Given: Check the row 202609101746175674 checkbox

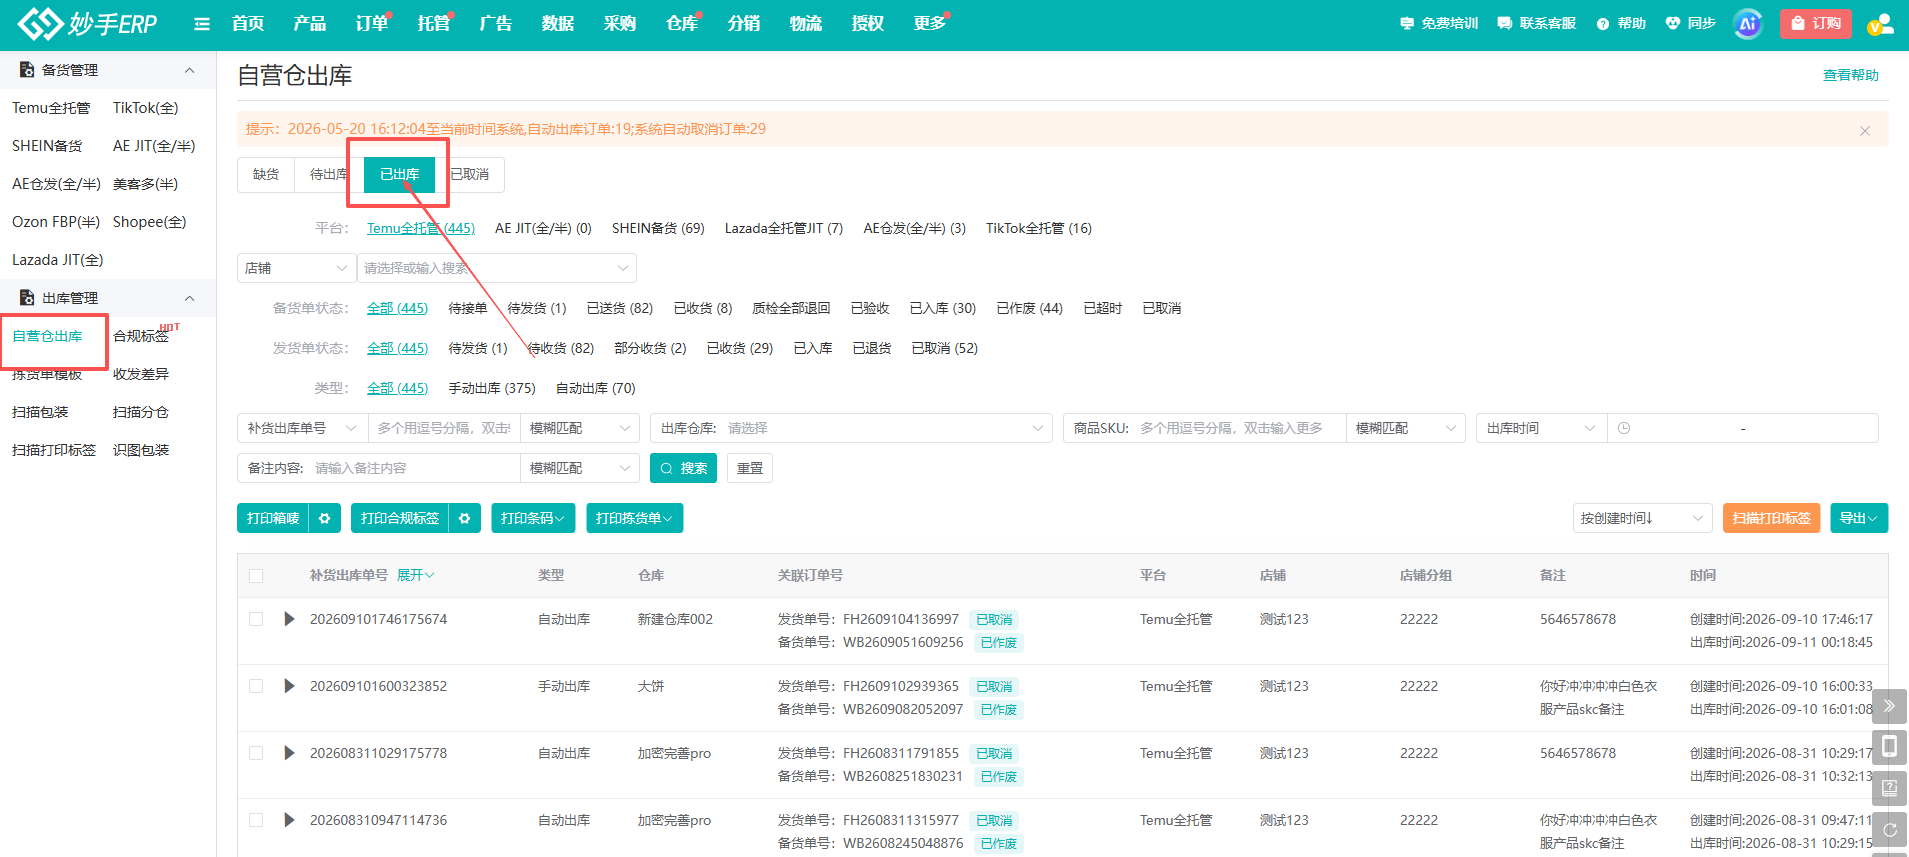Looking at the screenshot, I should 256,619.
